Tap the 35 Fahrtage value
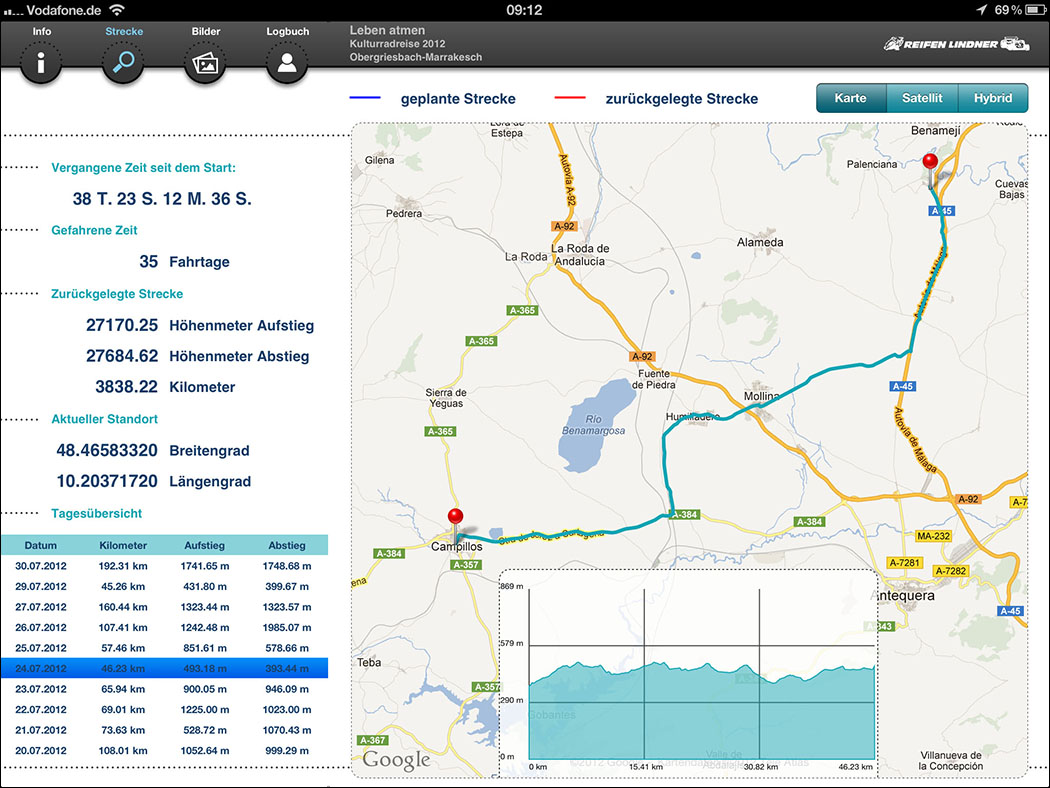 [149, 262]
